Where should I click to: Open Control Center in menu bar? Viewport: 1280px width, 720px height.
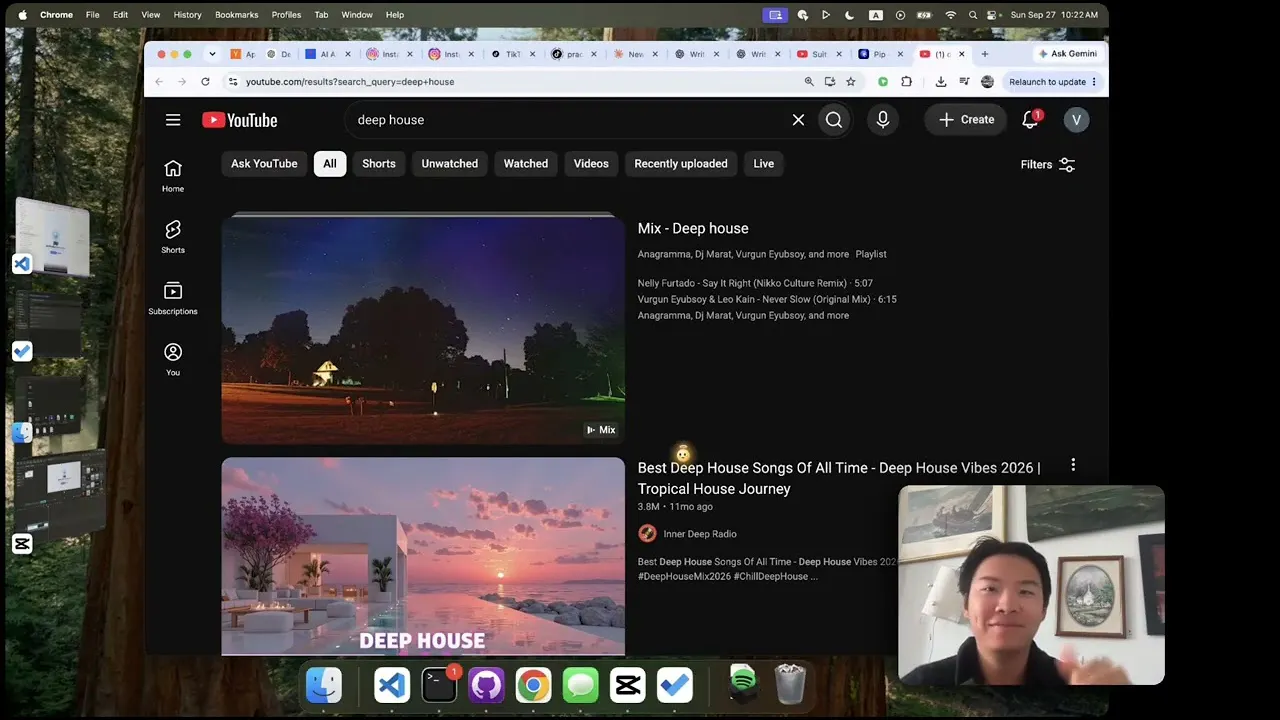point(993,15)
